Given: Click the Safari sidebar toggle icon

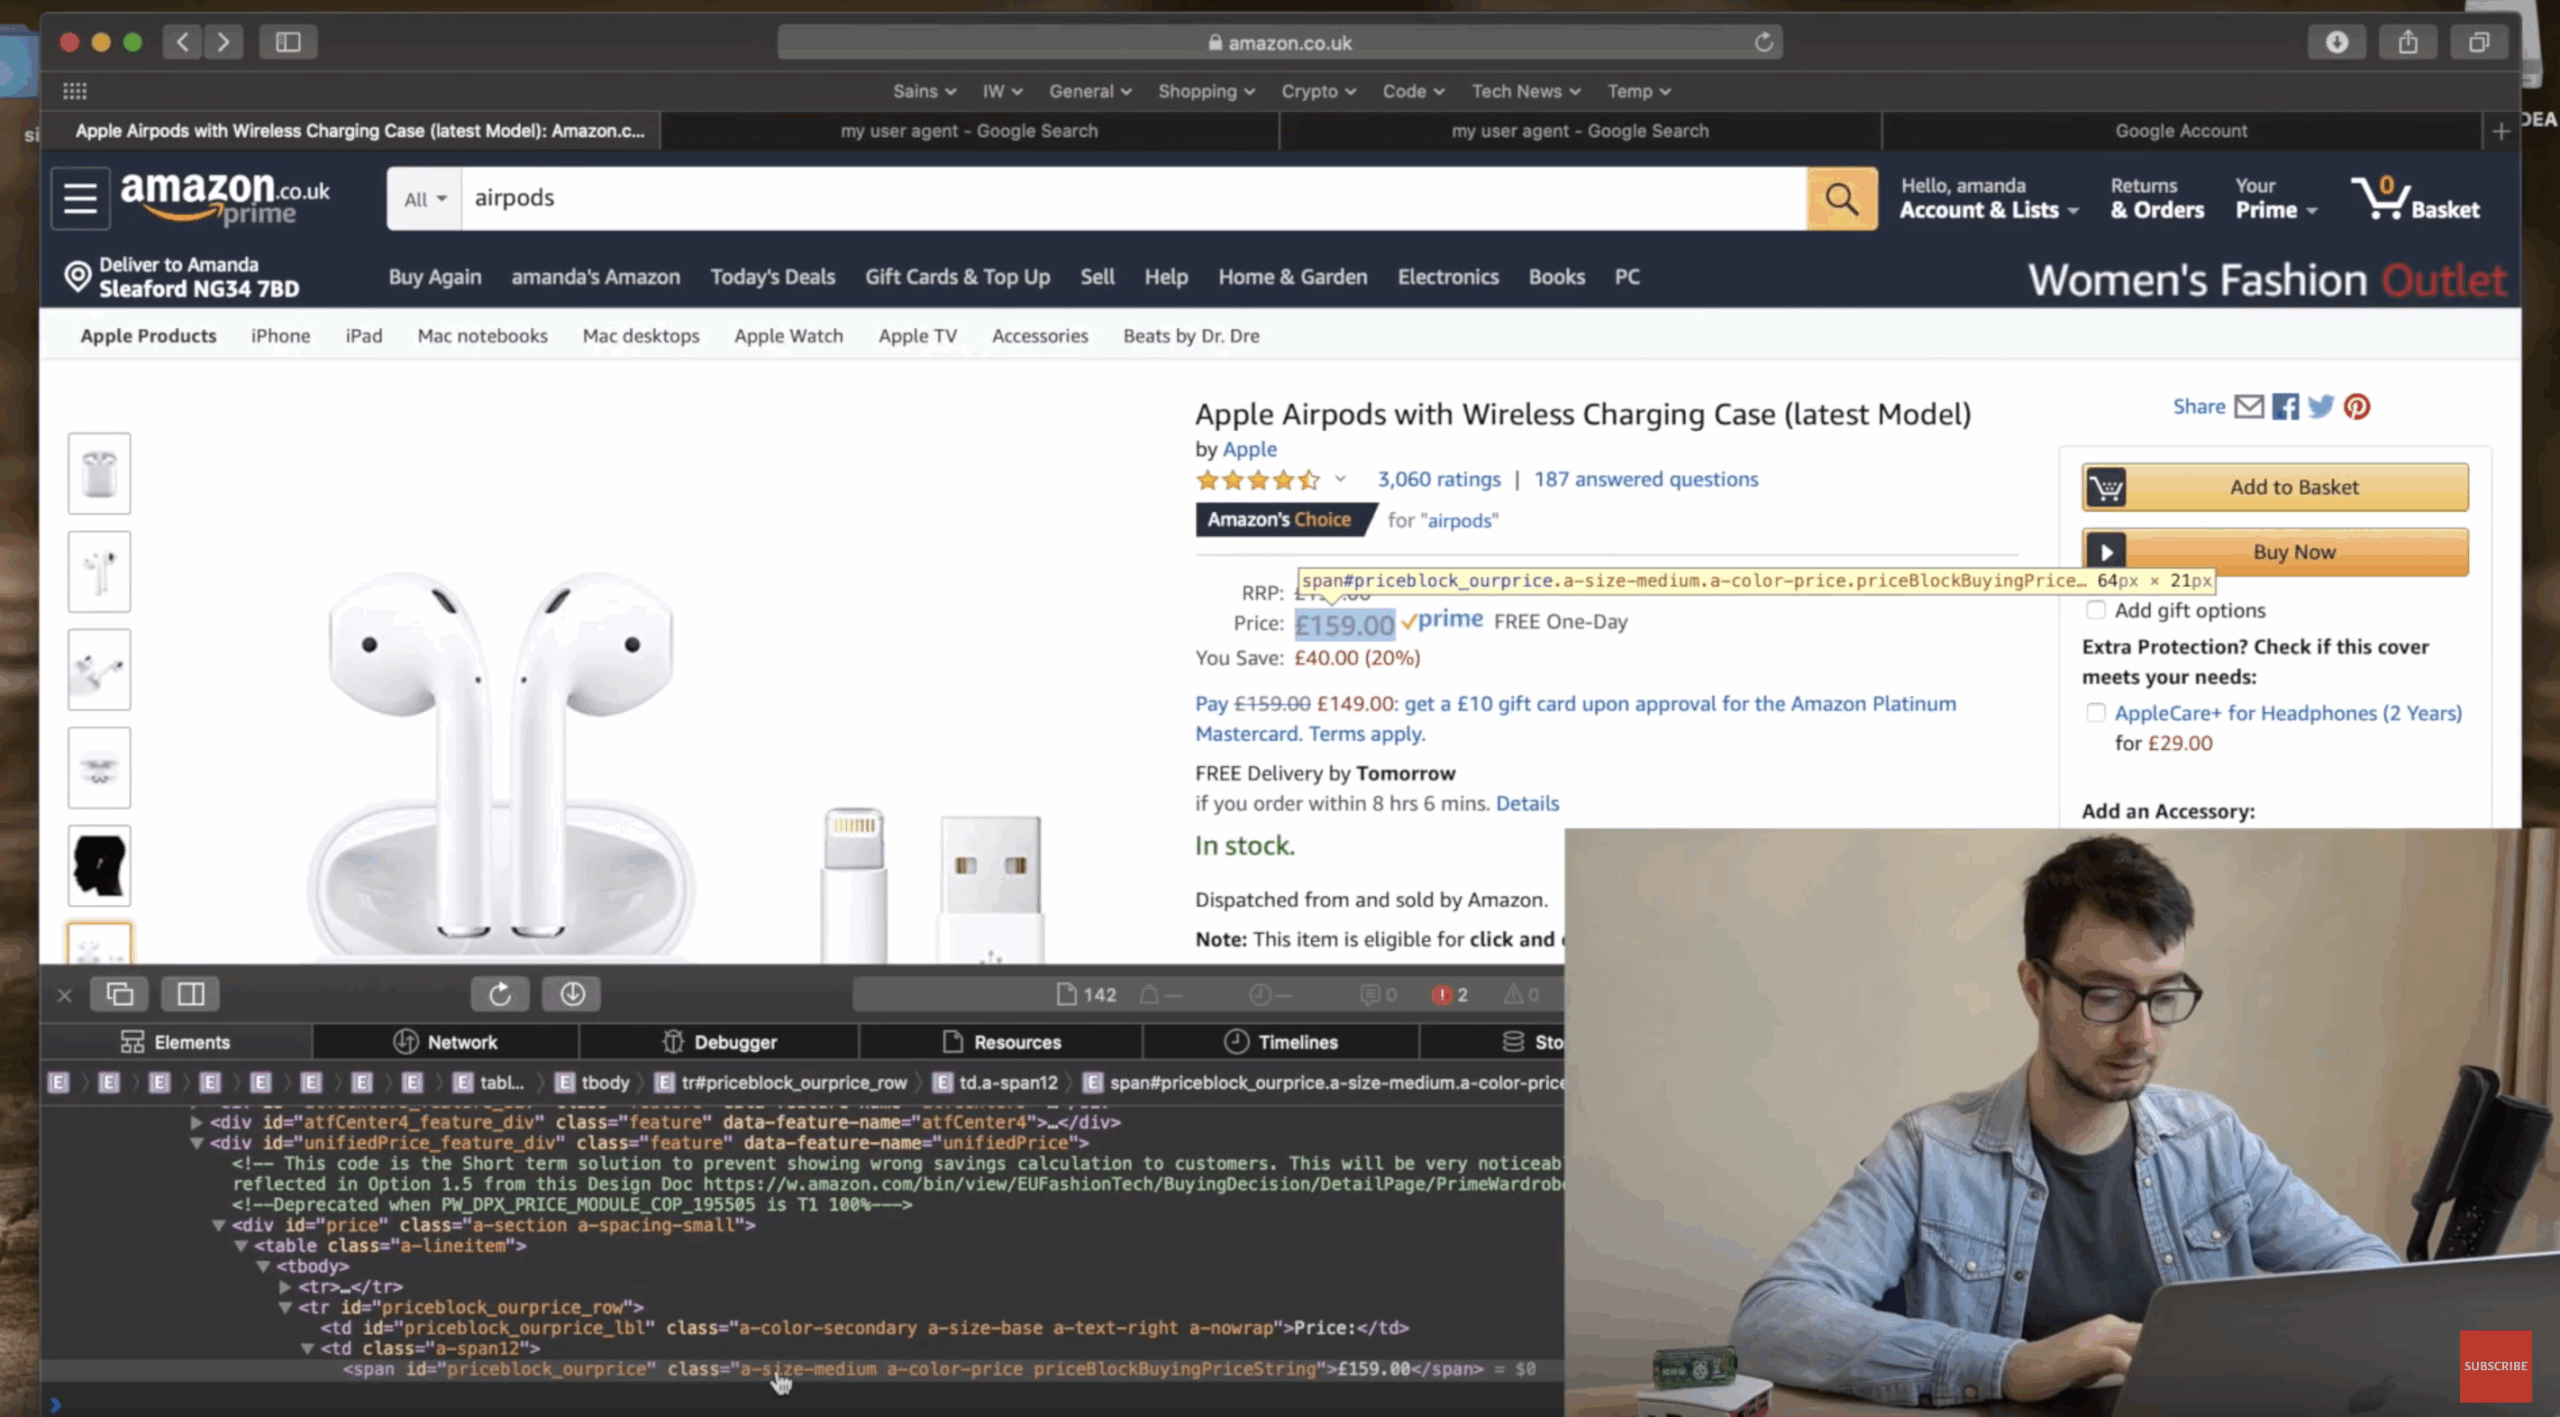Looking at the screenshot, I should 288,42.
